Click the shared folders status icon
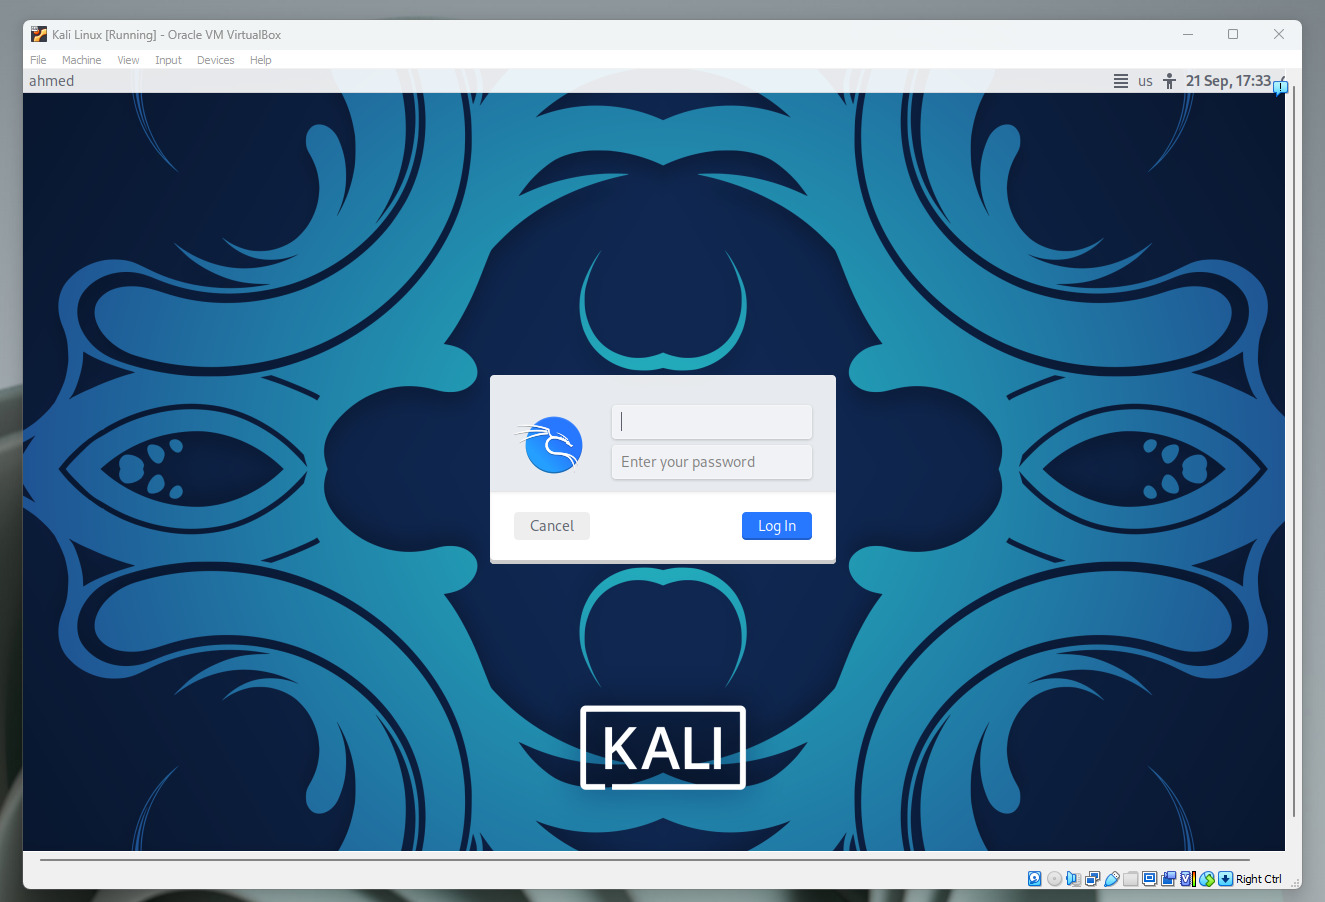1325x902 pixels. pos(1130,879)
